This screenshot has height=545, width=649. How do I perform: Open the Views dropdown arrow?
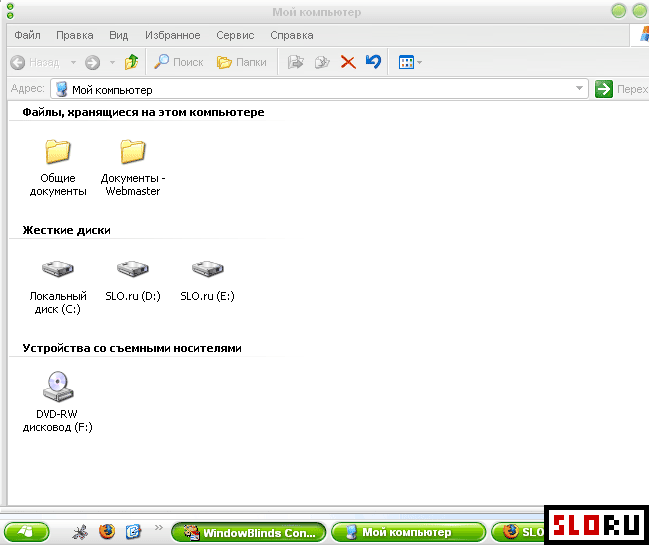(x=419, y=62)
